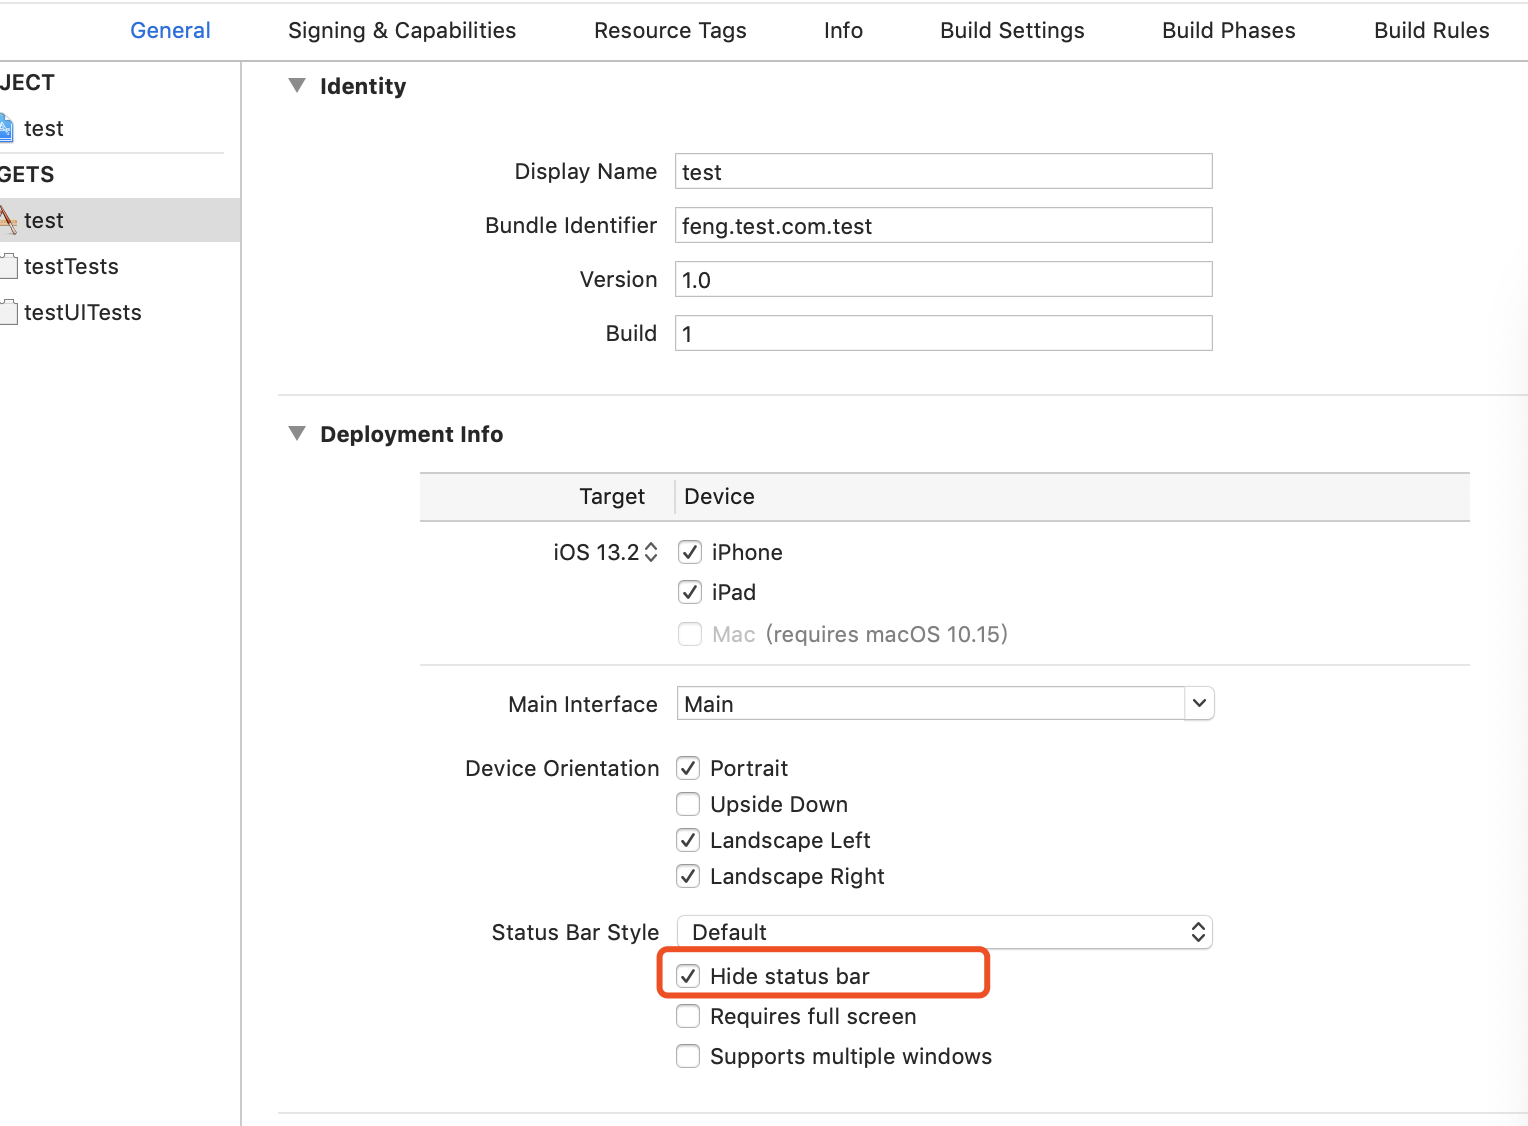This screenshot has width=1528, height=1126.
Task: Click the Bundle Identifier field
Action: coord(943,225)
